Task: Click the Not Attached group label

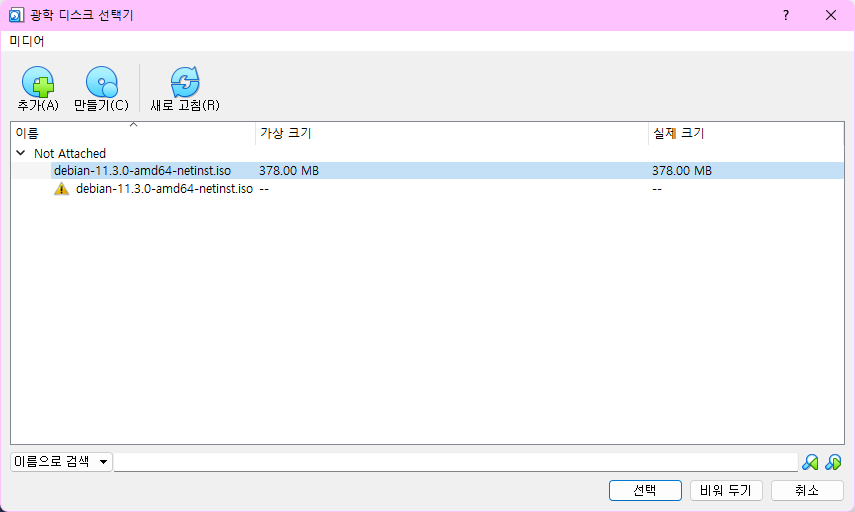Action: pos(70,153)
